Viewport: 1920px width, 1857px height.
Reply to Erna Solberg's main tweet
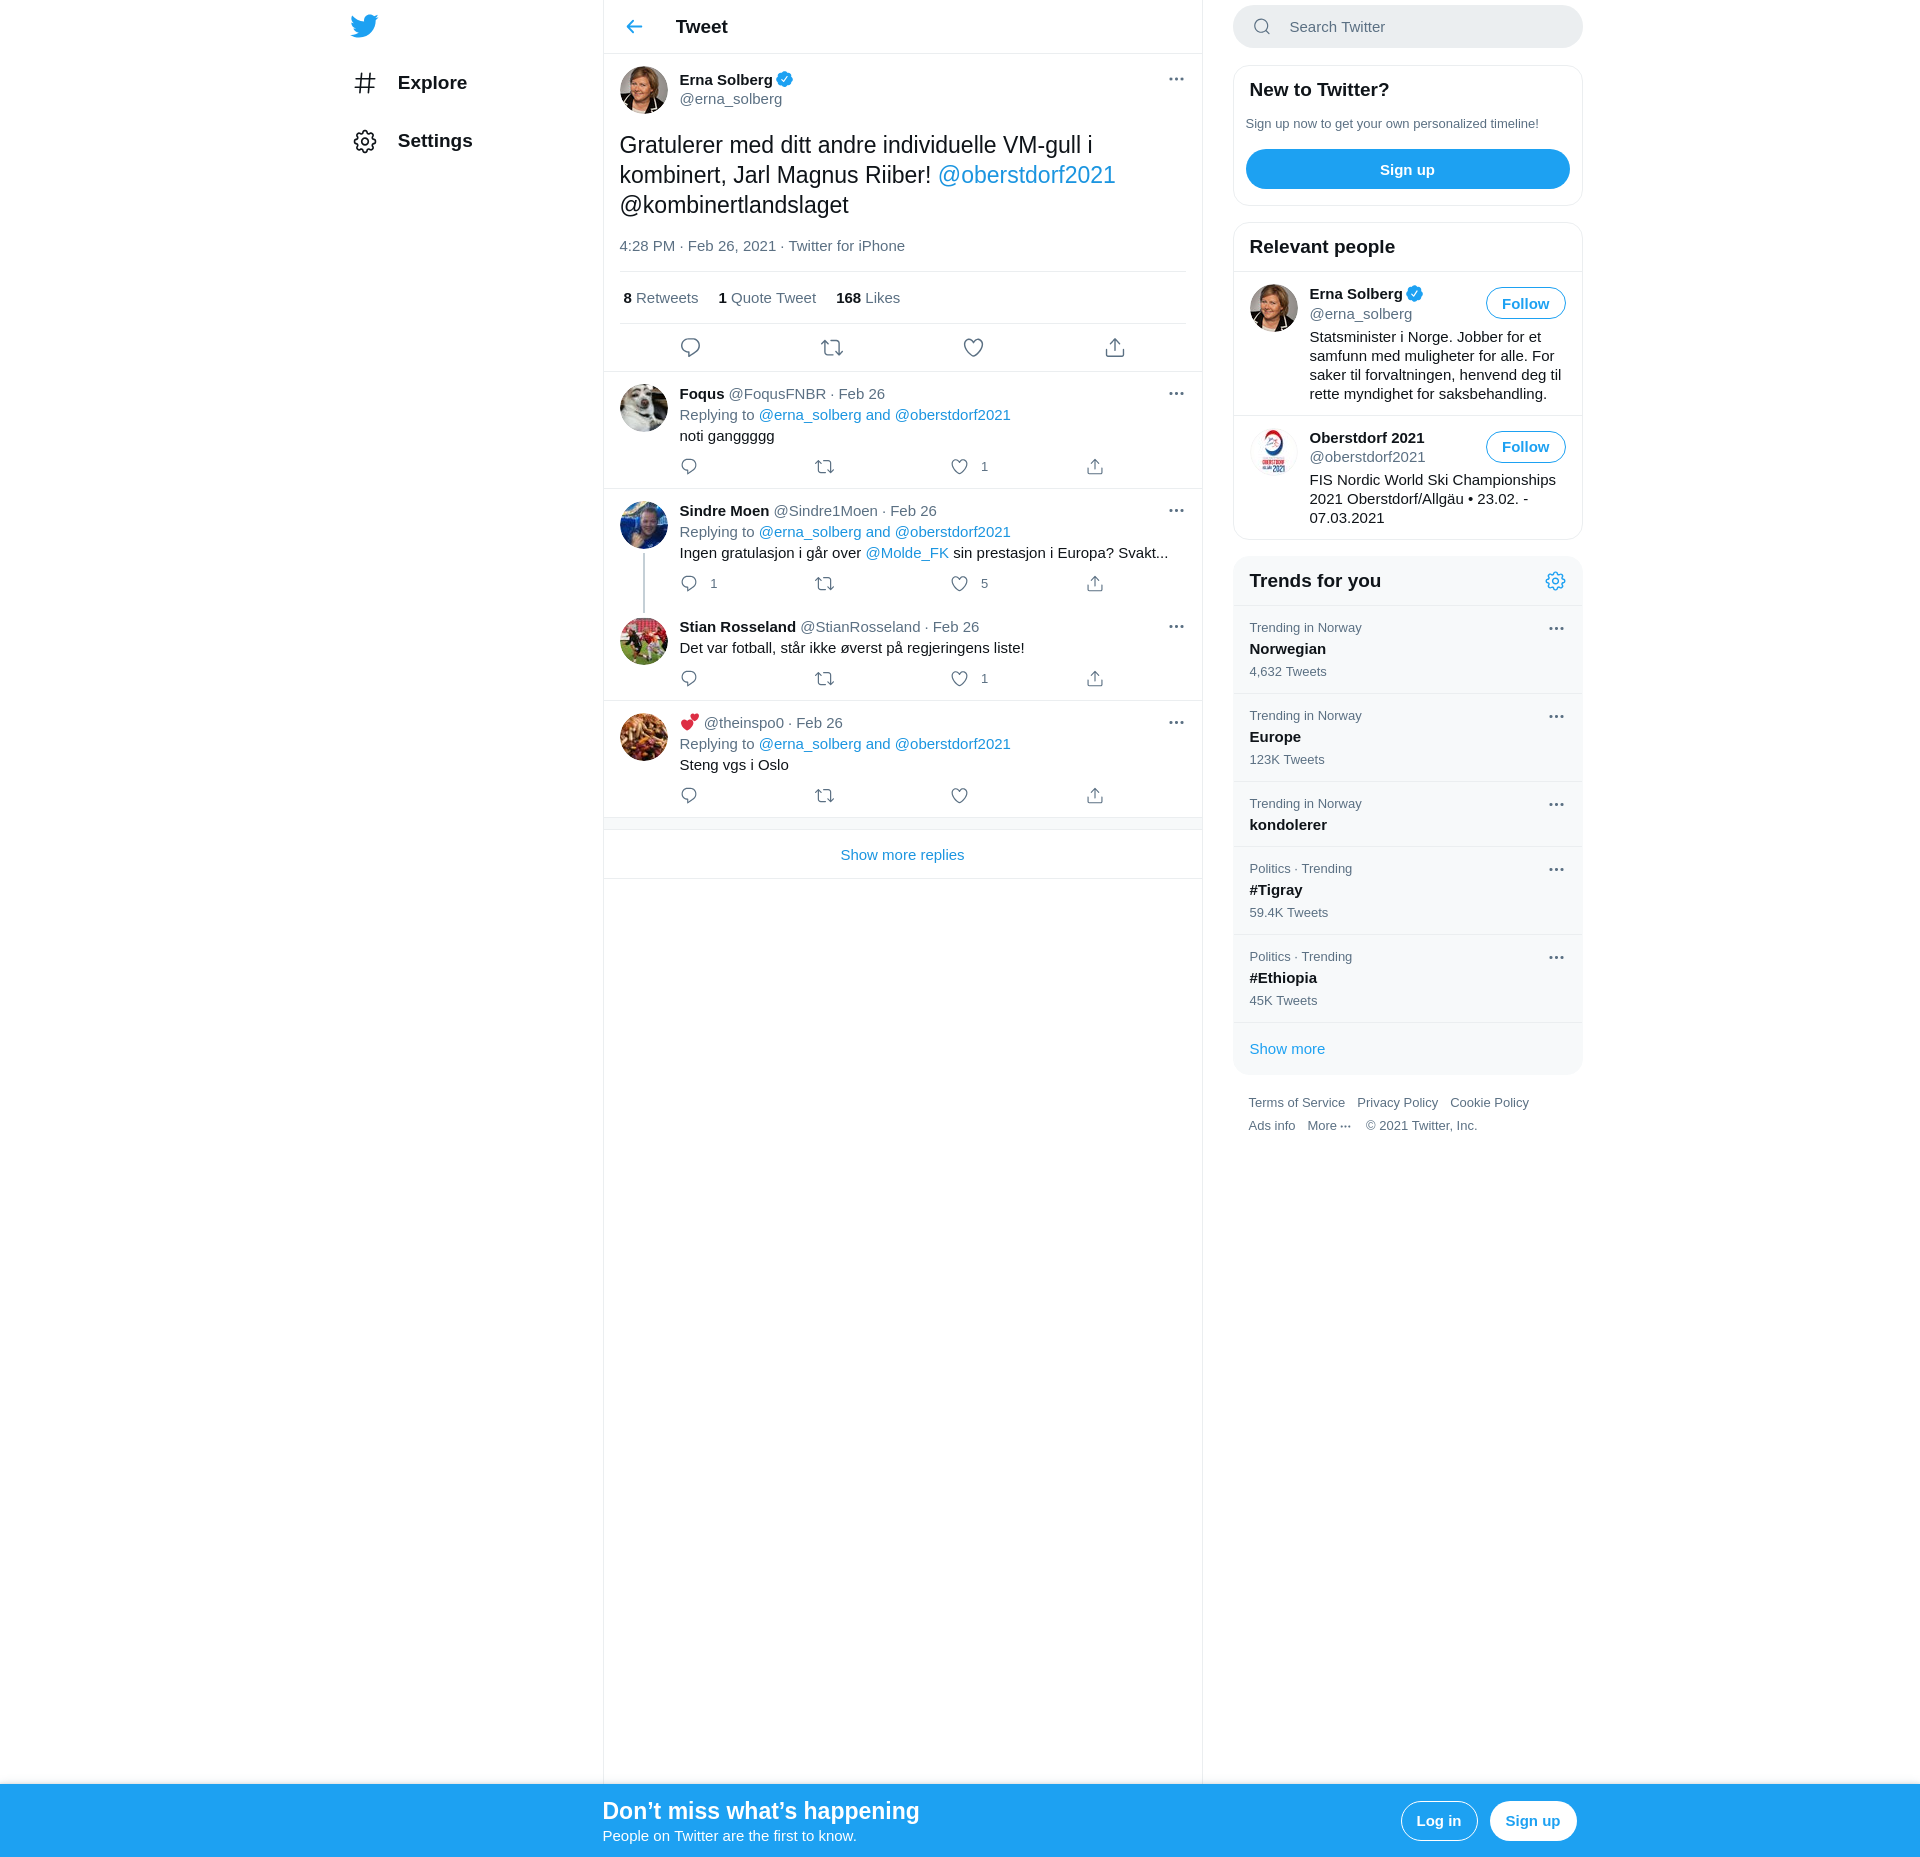(x=690, y=348)
